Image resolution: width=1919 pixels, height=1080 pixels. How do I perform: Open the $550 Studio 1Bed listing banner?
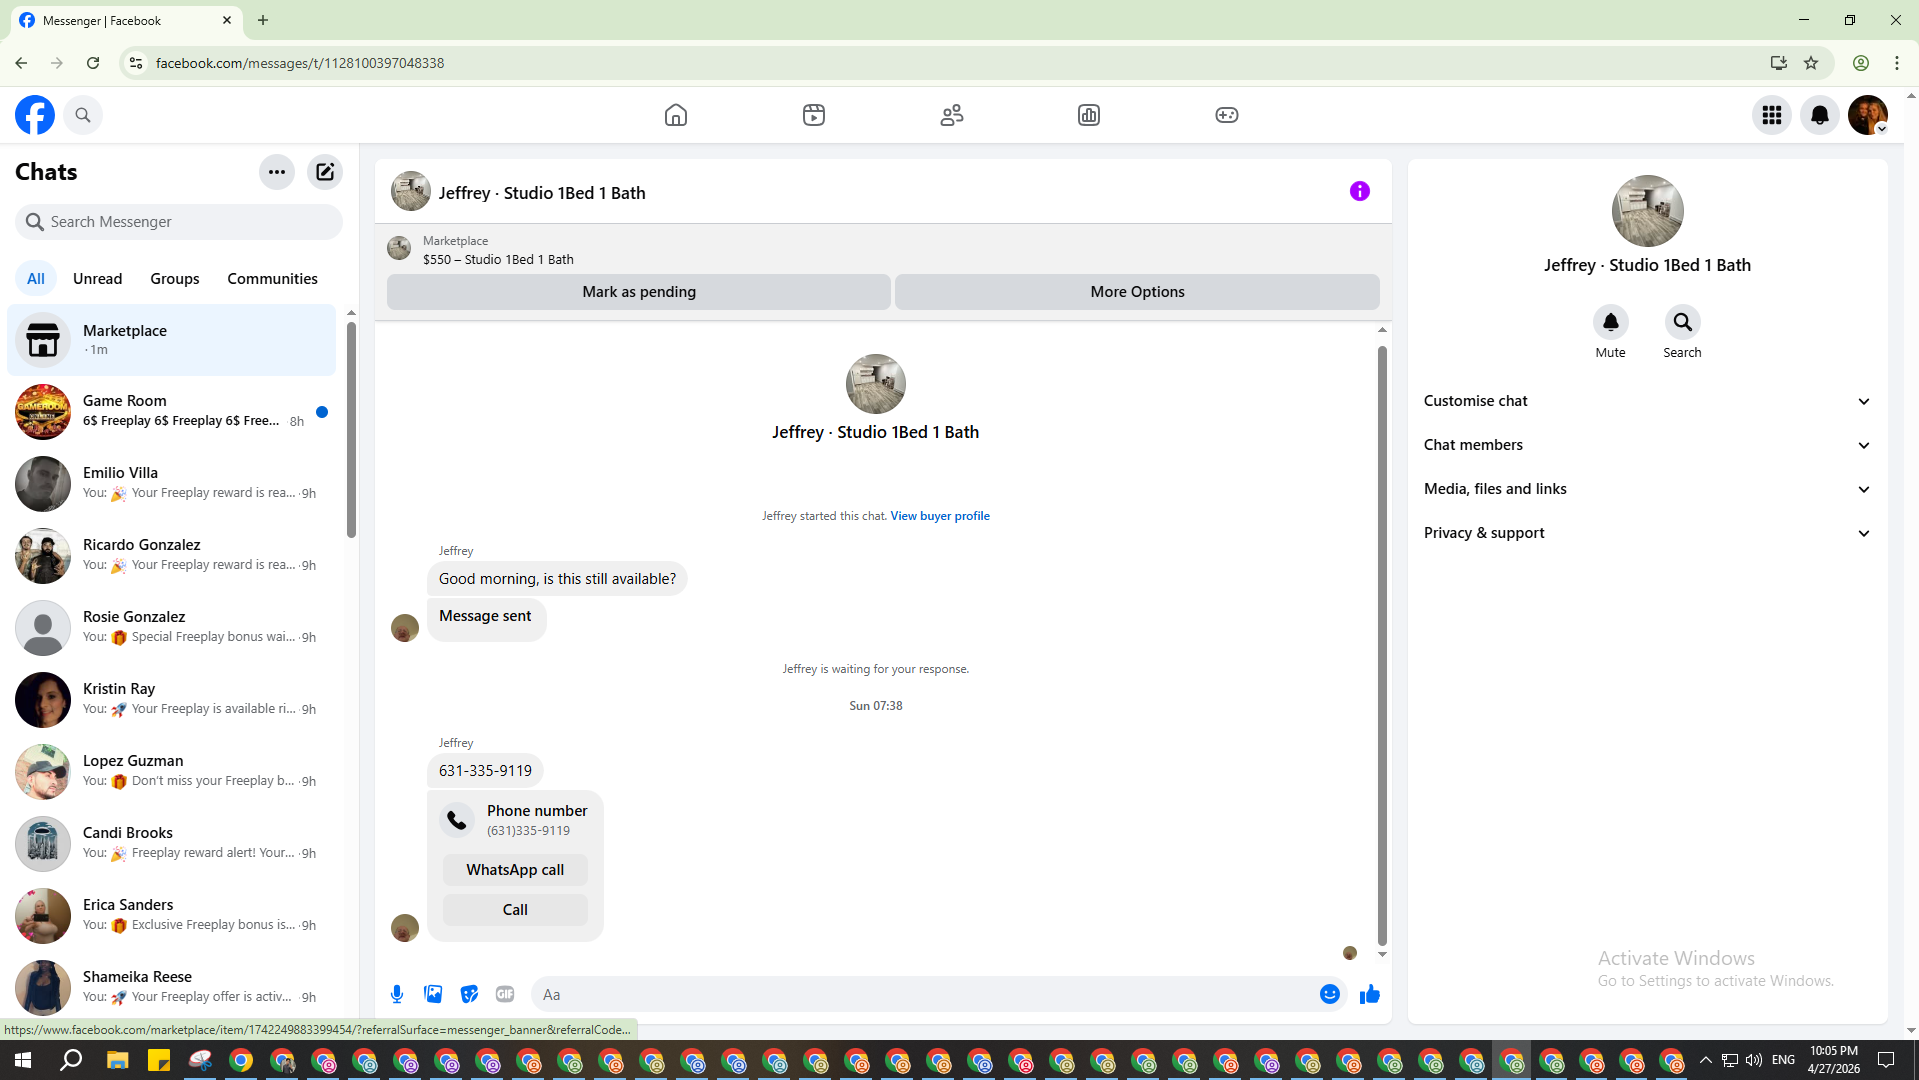[883, 250]
